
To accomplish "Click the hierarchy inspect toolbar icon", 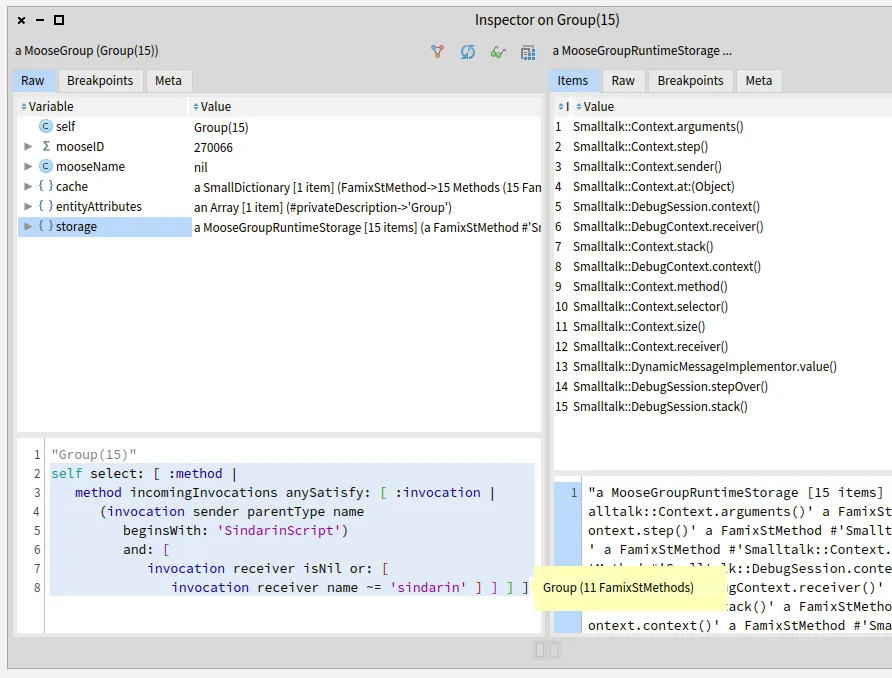I will pos(437,52).
